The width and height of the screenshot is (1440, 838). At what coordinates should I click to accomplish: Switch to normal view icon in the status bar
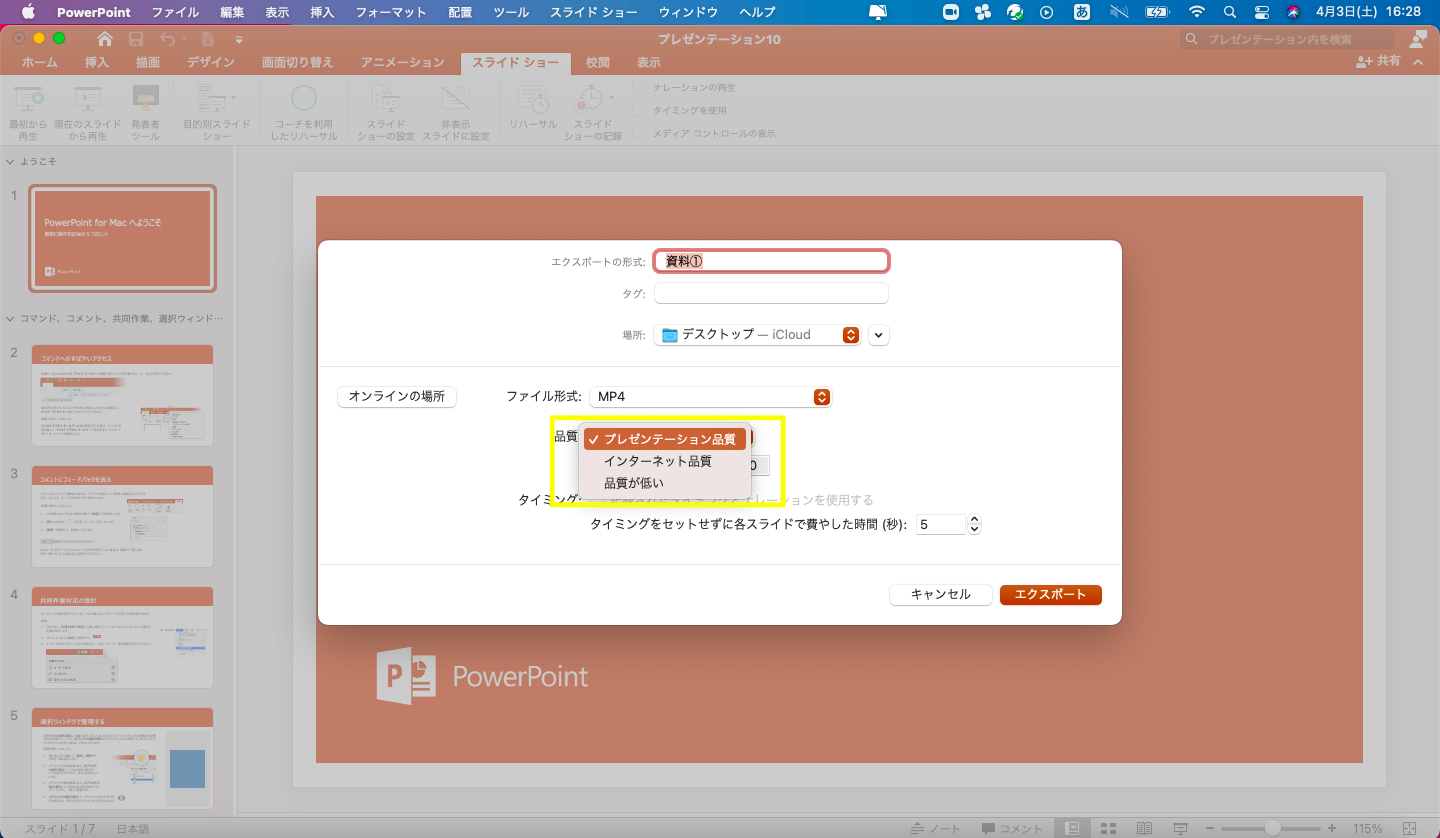tap(1072, 829)
